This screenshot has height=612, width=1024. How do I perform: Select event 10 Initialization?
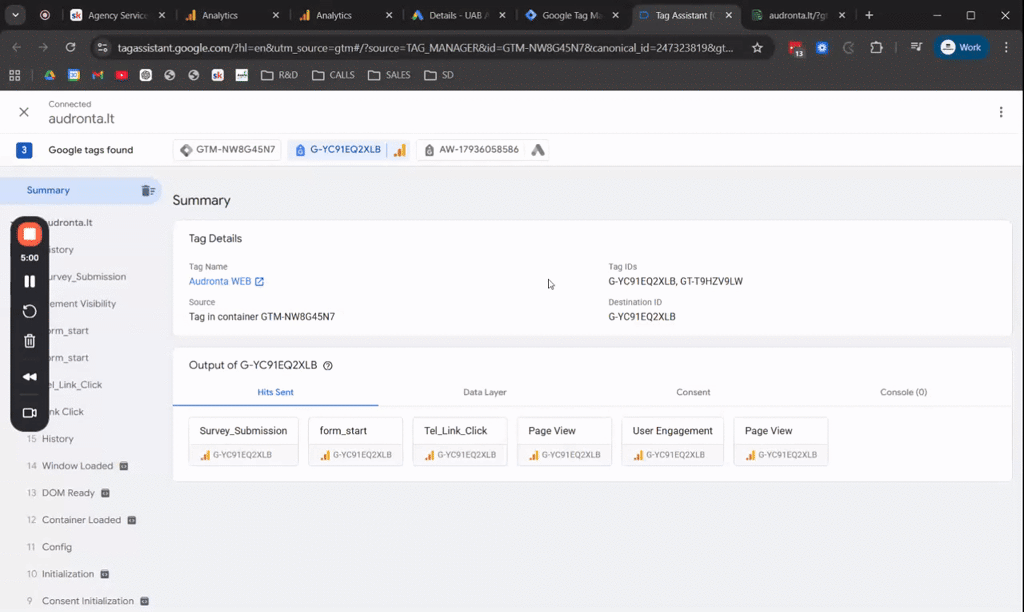[x=68, y=574]
